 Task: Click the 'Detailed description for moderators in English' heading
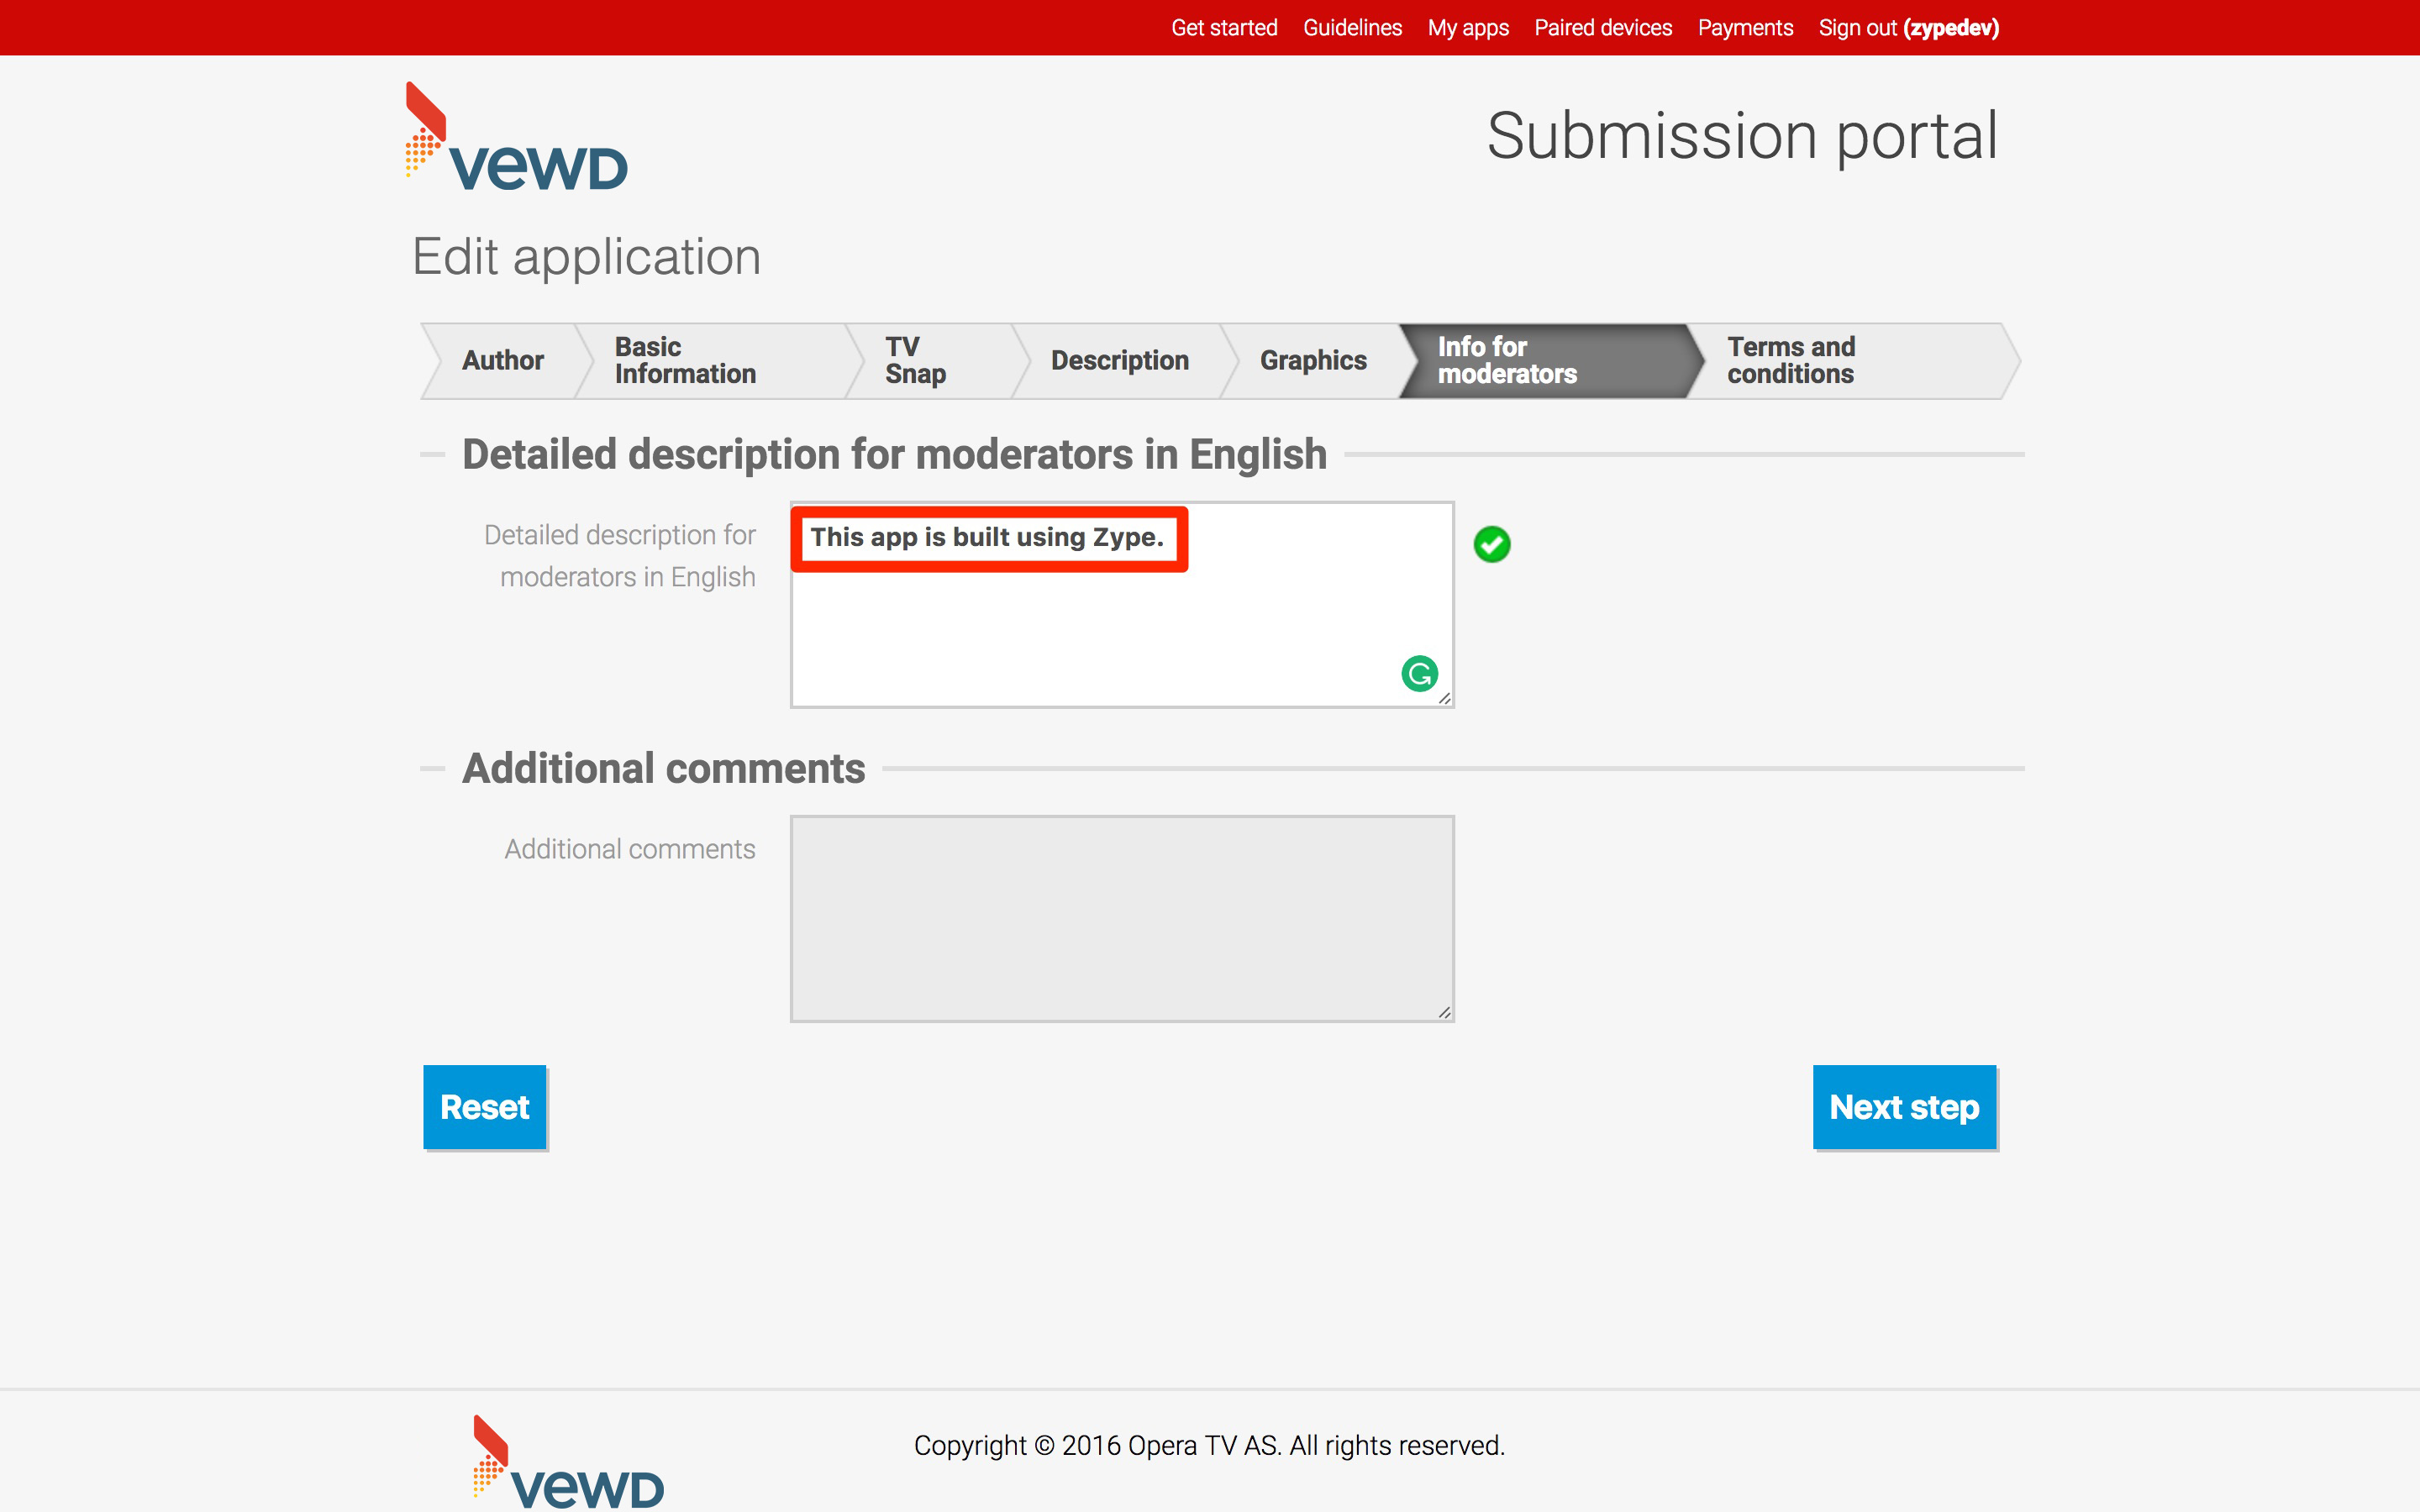click(x=894, y=454)
